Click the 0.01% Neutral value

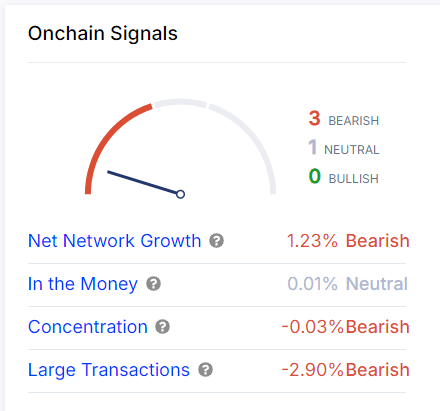(348, 284)
